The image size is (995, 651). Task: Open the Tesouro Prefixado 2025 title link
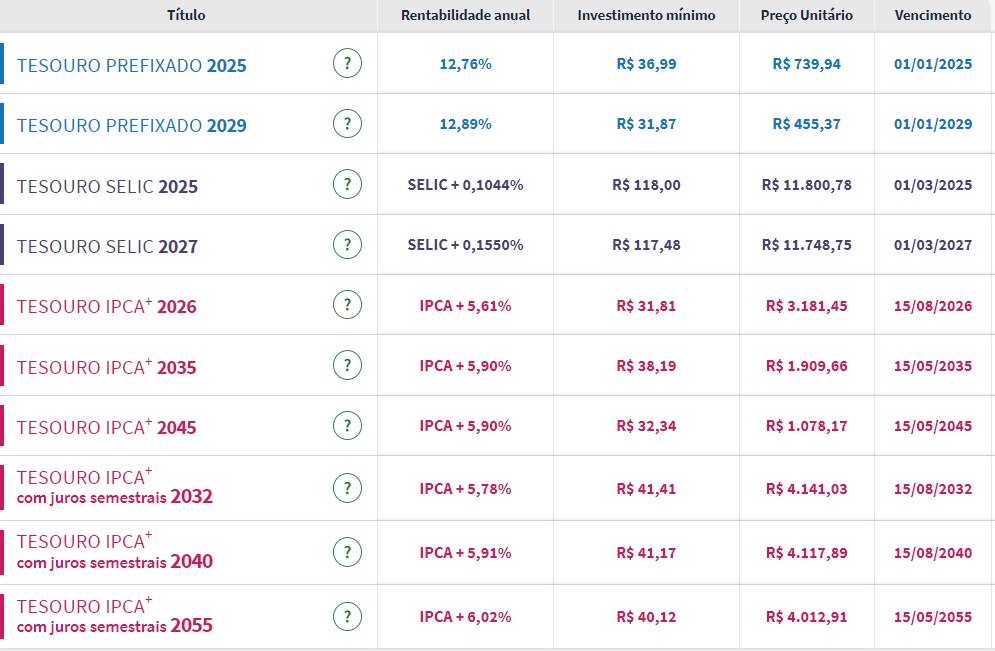pyautogui.click(x=132, y=66)
